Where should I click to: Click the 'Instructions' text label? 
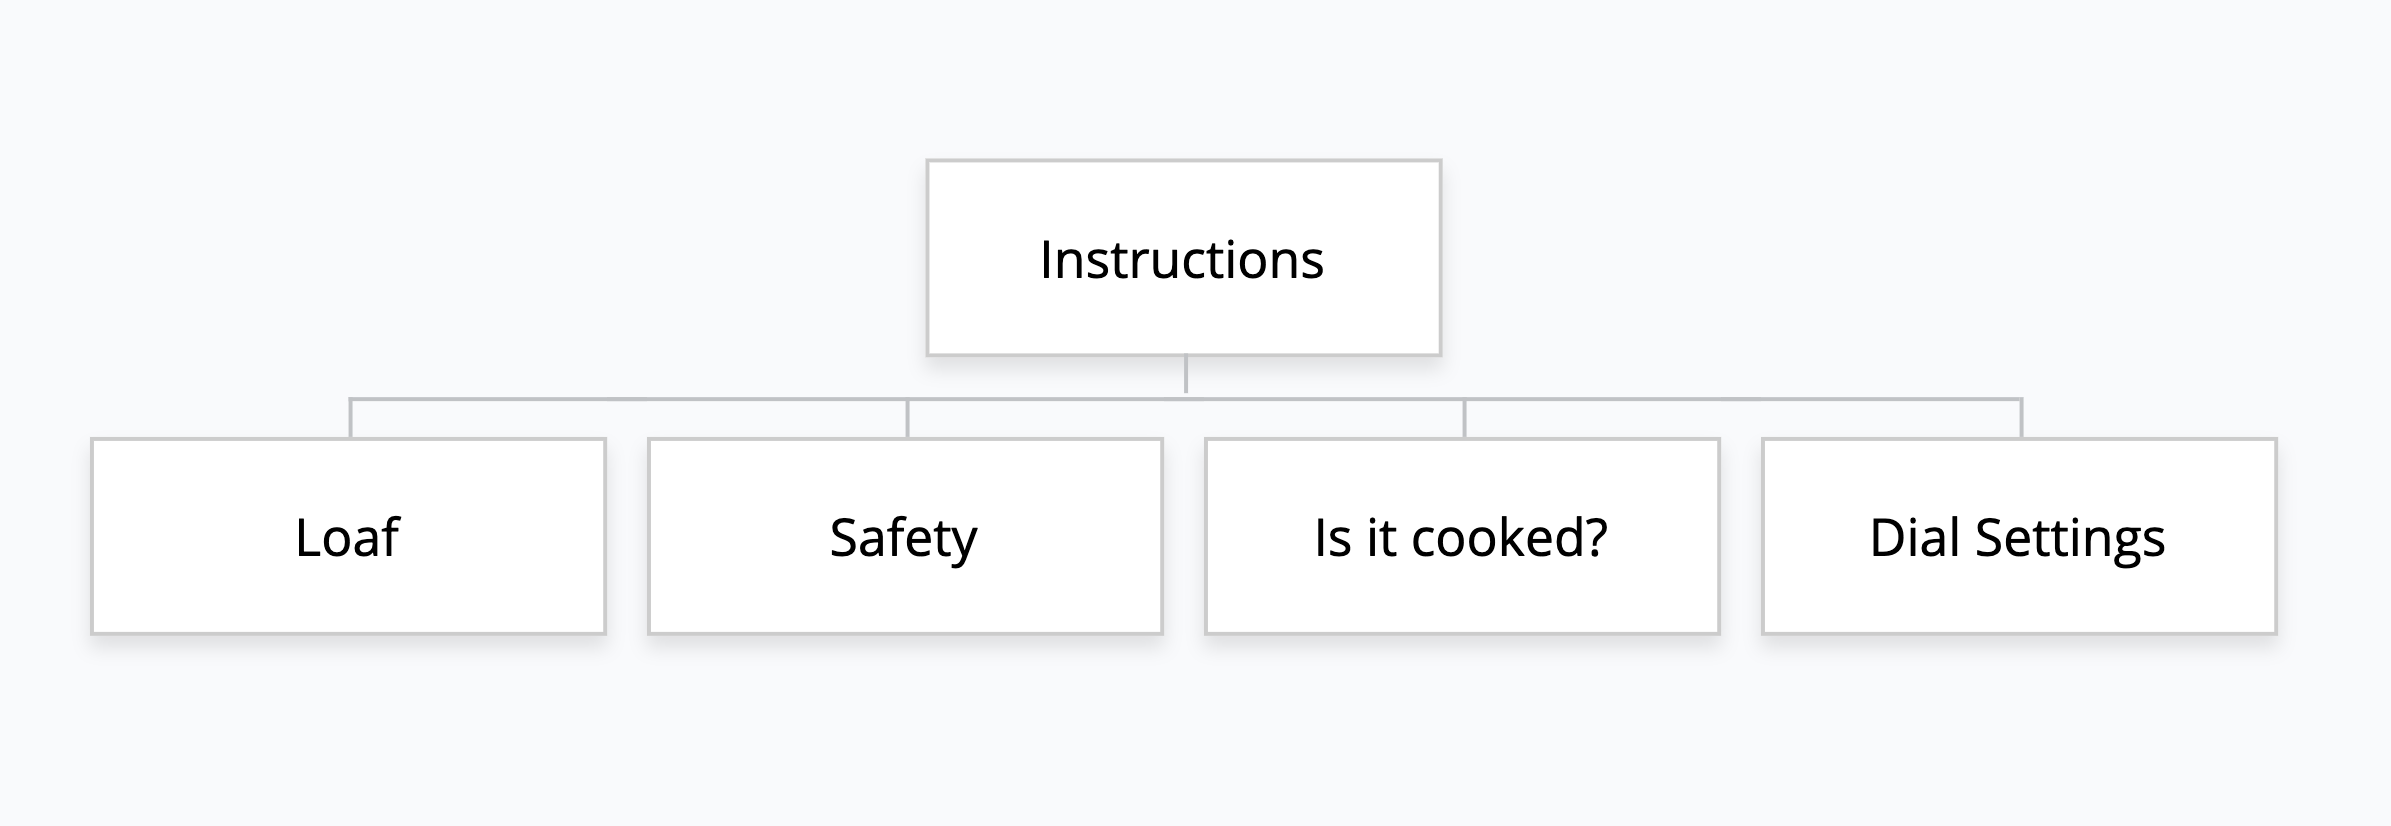pyautogui.click(x=1182, y=260)
